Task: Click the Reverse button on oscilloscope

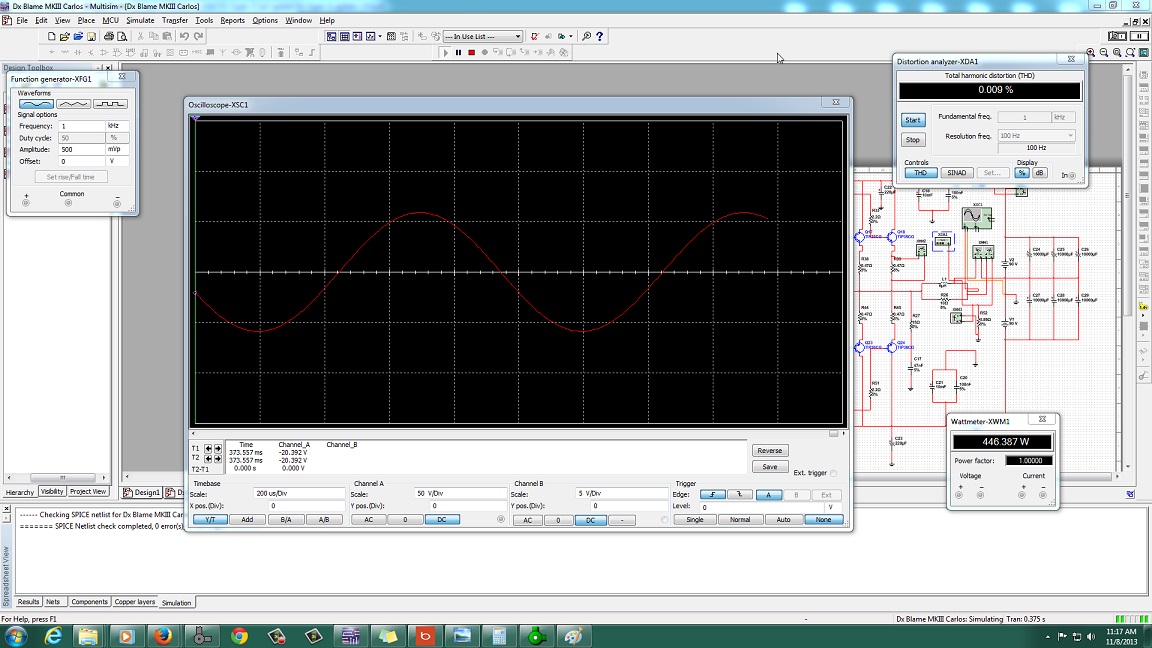Action: click(x=769, y=450)
